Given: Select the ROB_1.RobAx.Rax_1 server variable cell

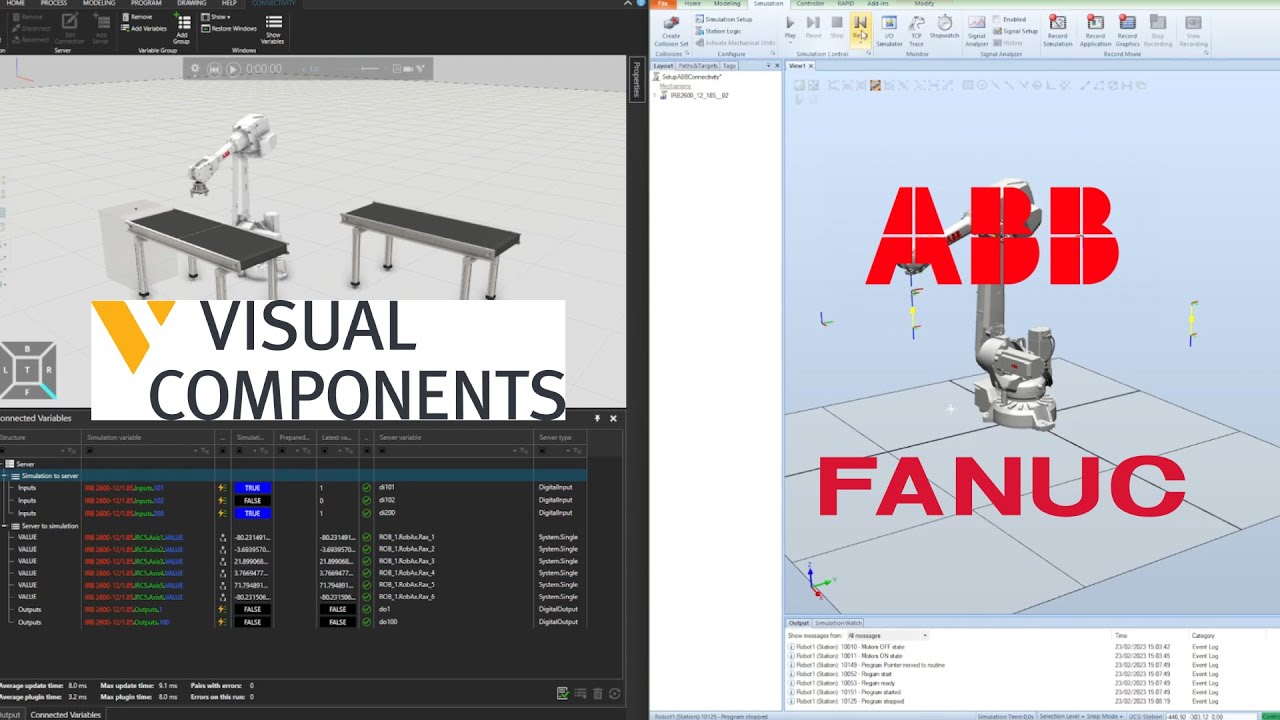Looking at the screenshot, I should tap(455, 537).
